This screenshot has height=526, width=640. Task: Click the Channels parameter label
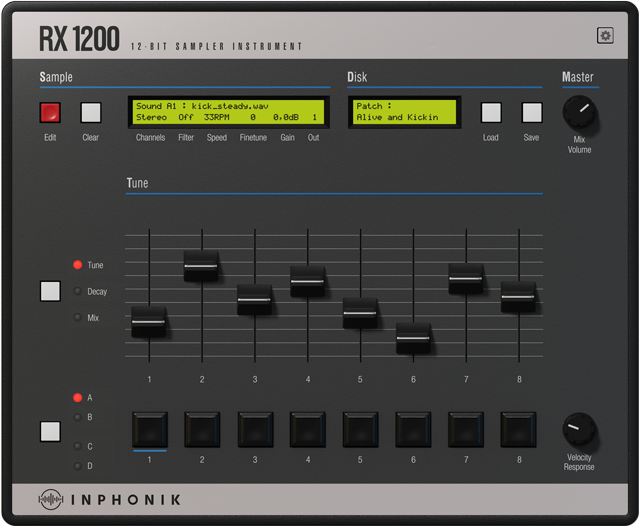click(151, 138)
